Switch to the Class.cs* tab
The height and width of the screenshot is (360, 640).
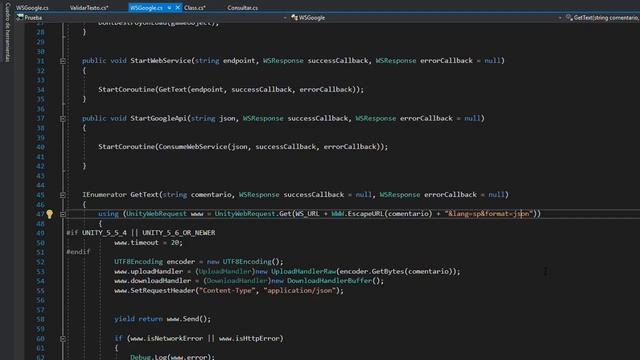point(195,8)
